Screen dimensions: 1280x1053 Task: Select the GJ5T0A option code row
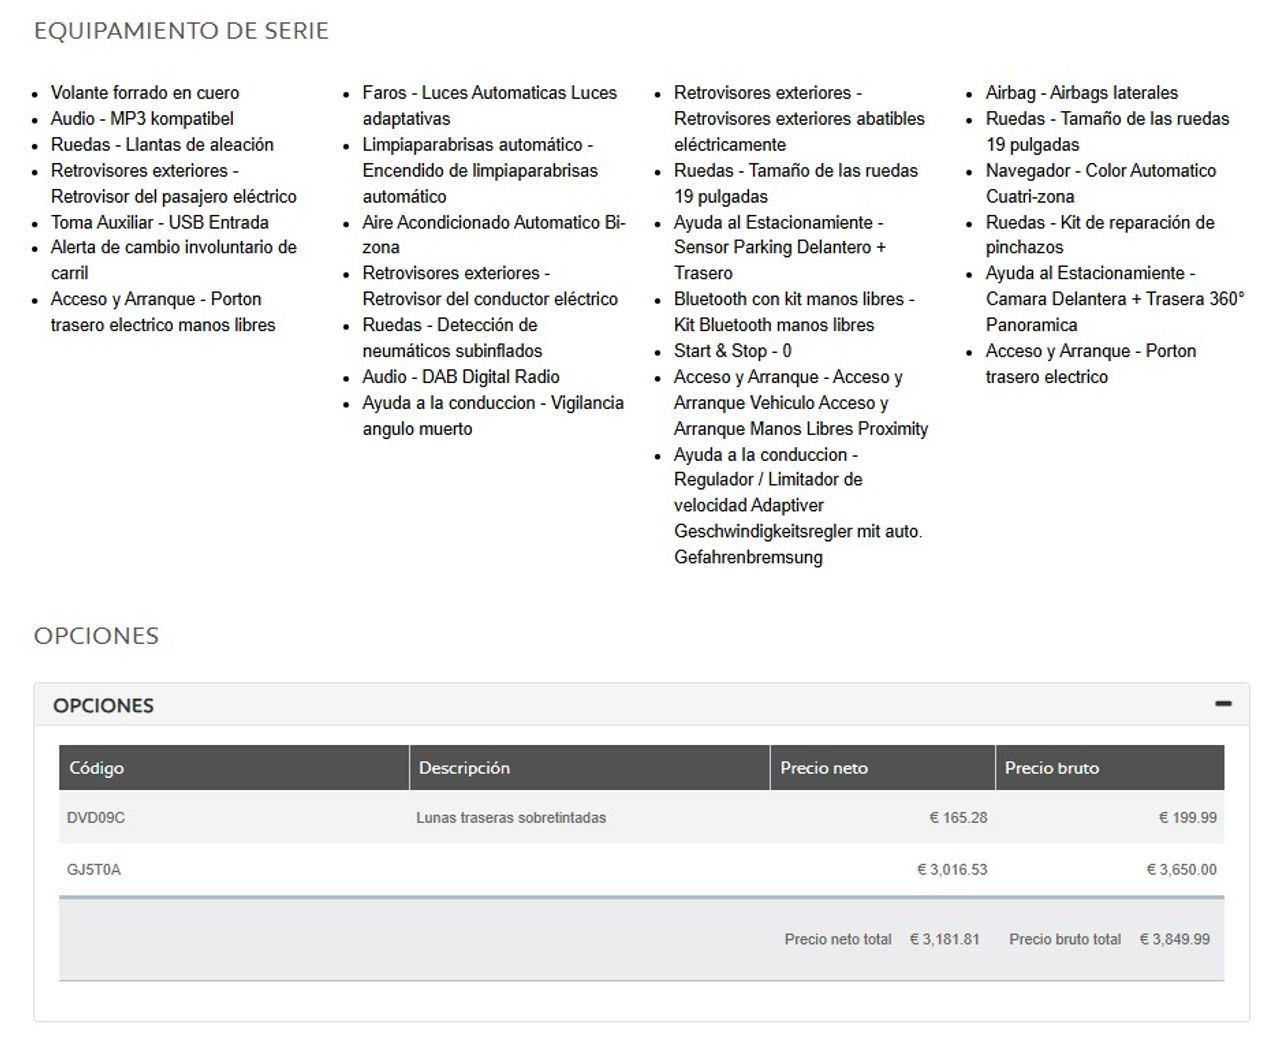click(641, 869)
